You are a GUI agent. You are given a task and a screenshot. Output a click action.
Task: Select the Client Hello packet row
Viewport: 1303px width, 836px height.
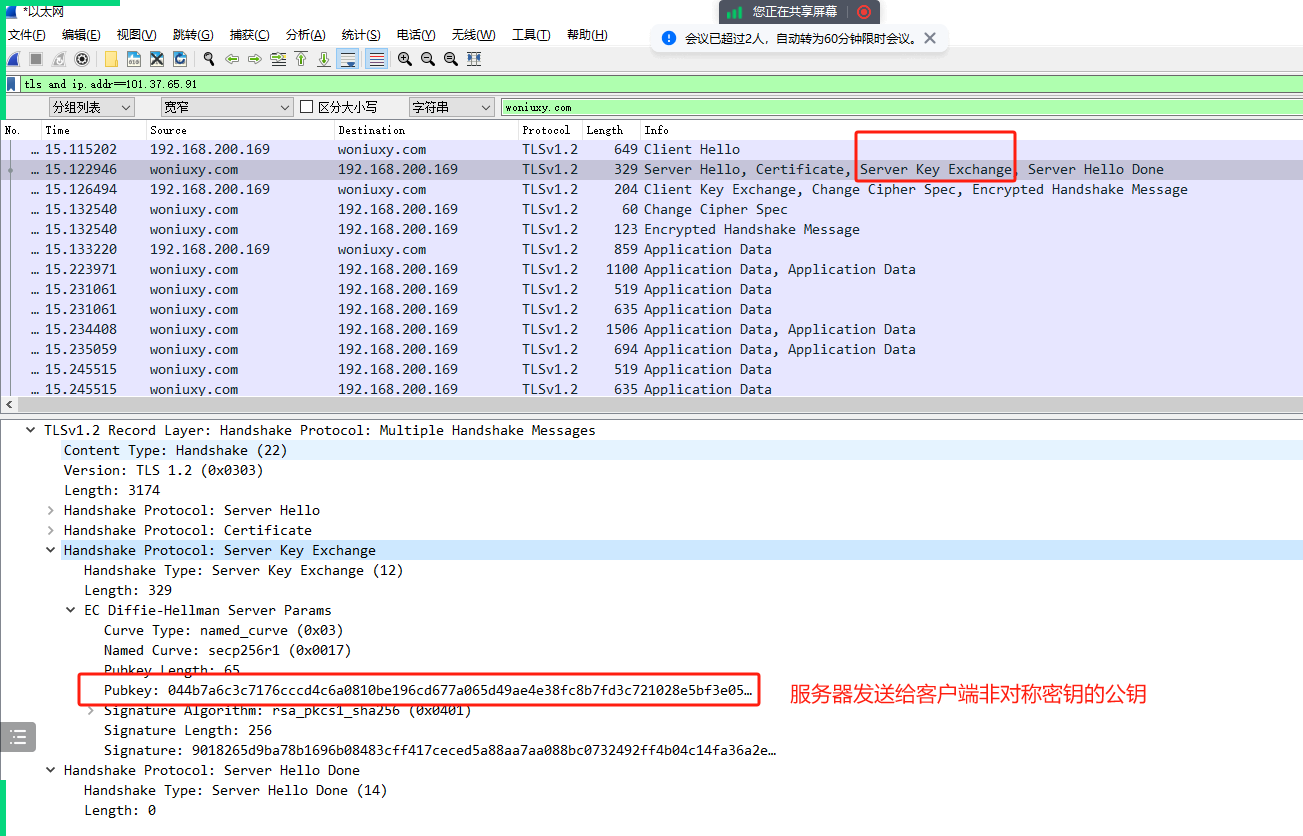[651, 149]
